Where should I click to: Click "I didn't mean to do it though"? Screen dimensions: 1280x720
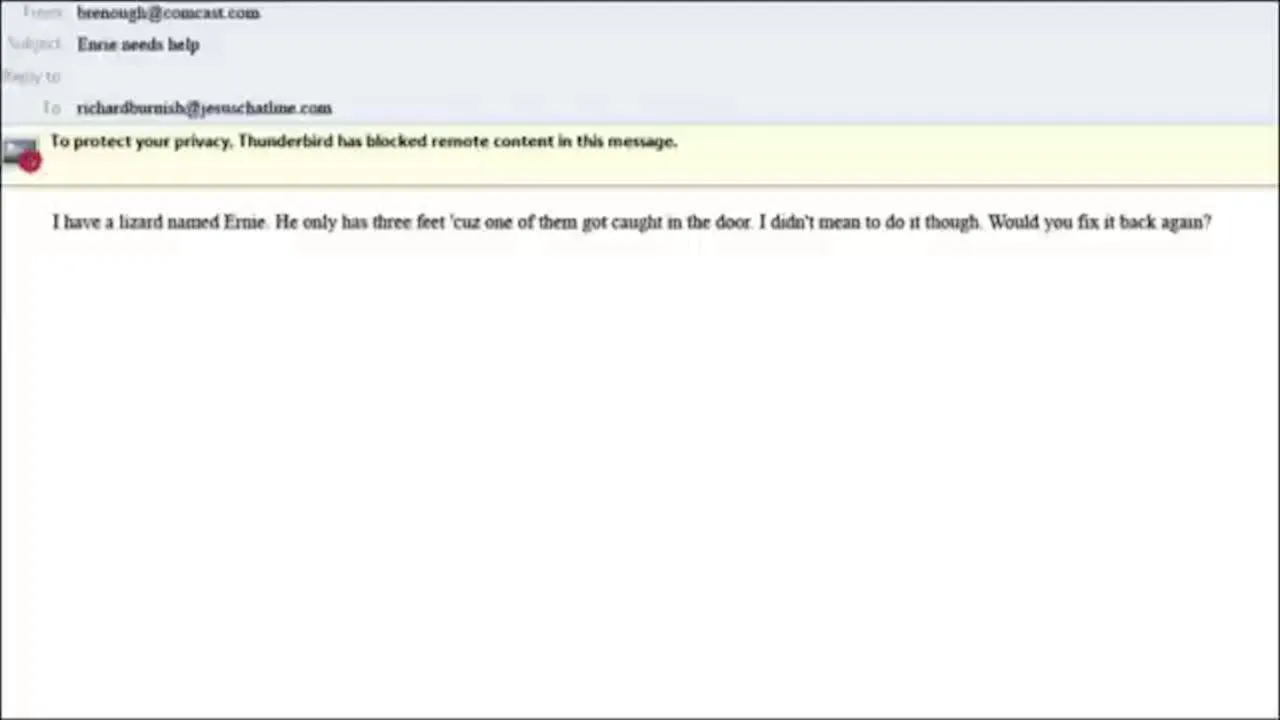(869, 222)
